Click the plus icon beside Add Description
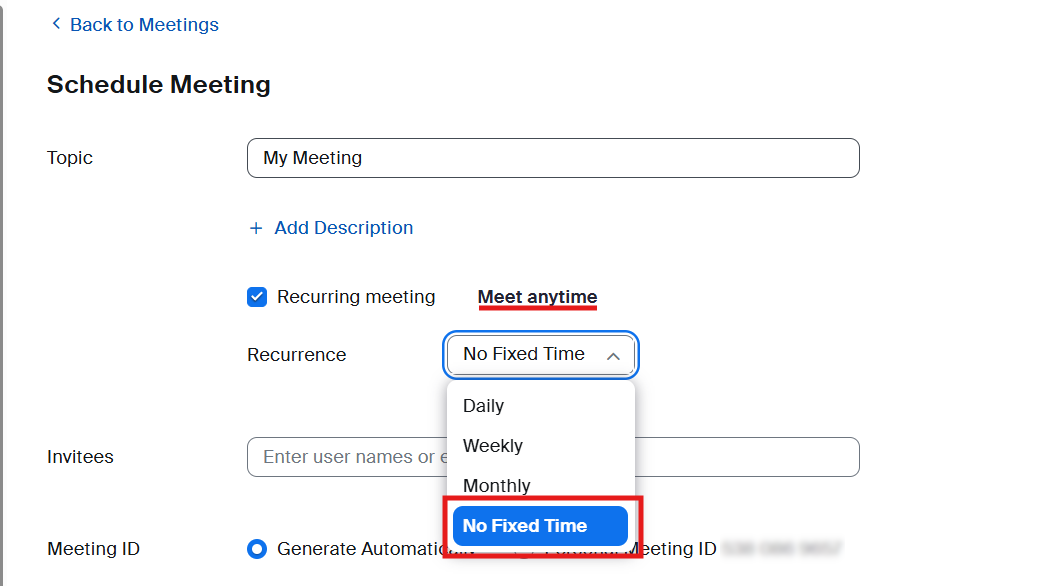Image resolution: width=1061 pixels, height=586 pixels. pos(256,228)
